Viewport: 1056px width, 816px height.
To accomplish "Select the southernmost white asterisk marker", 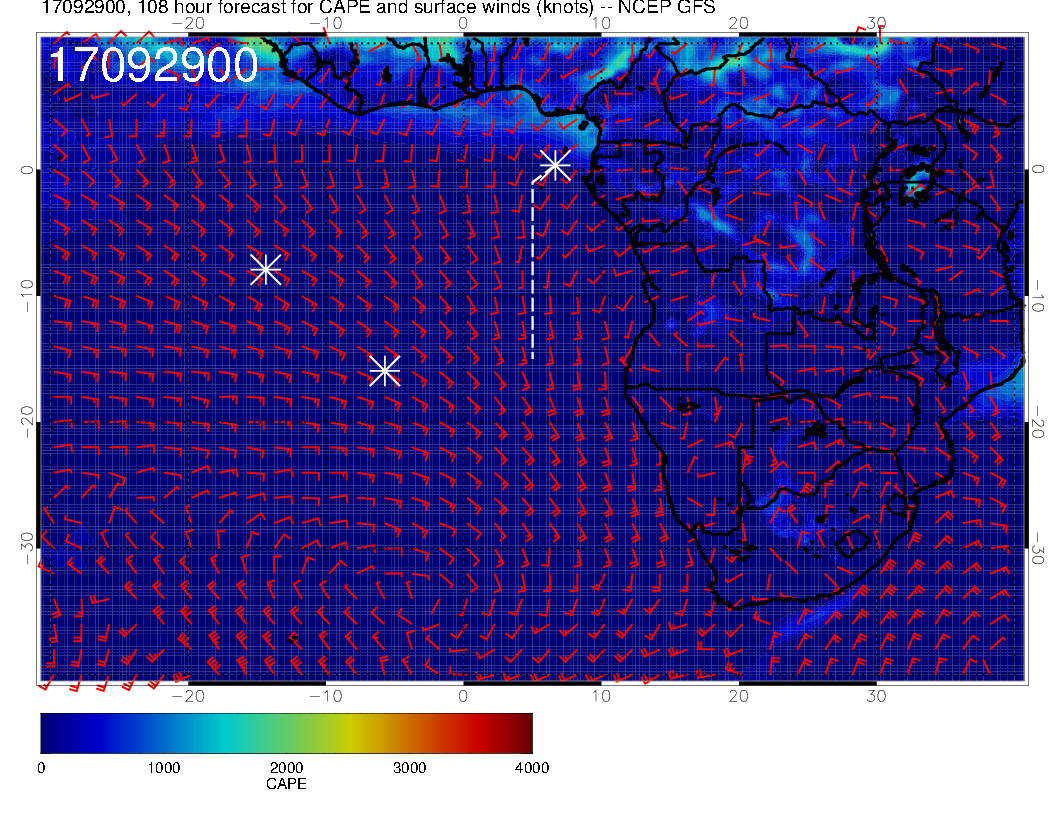I will tap(385, 370).
